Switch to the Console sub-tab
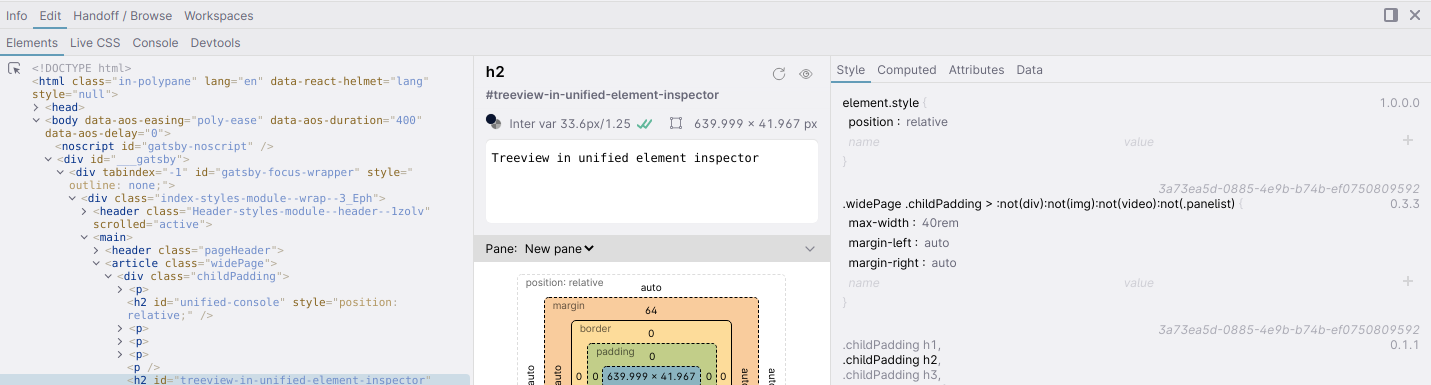The height and width of the screenshot is (385, 1431). pyautogui.click(x=155, y=43)
